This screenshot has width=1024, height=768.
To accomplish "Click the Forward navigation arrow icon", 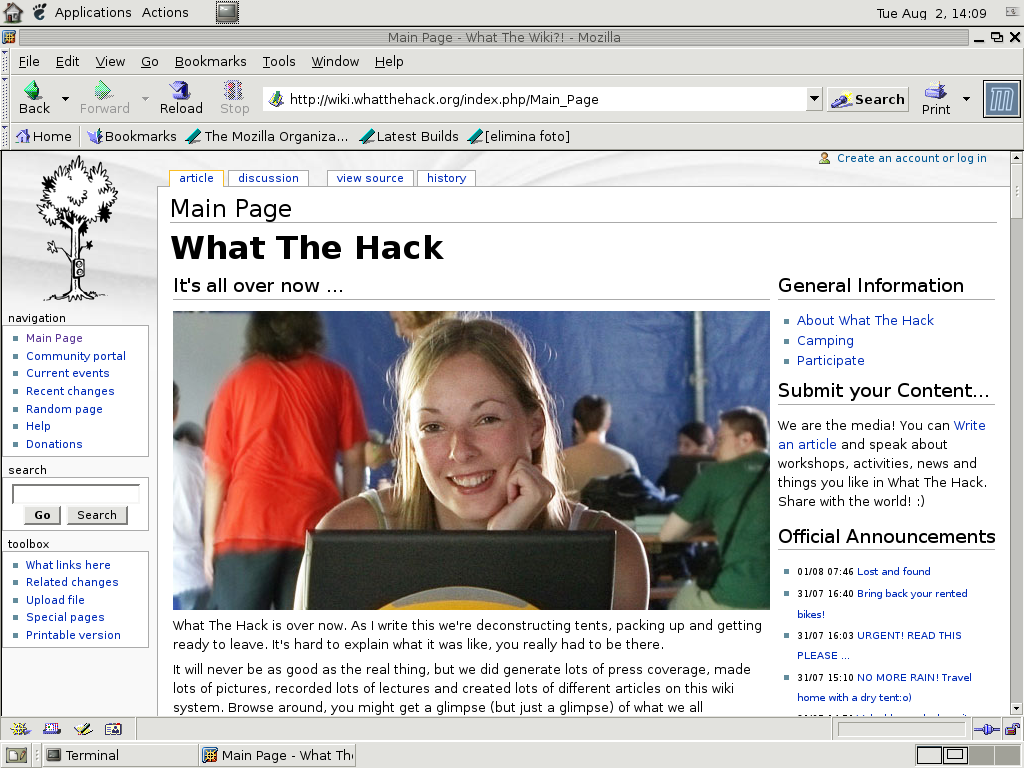I will [103, 90].
